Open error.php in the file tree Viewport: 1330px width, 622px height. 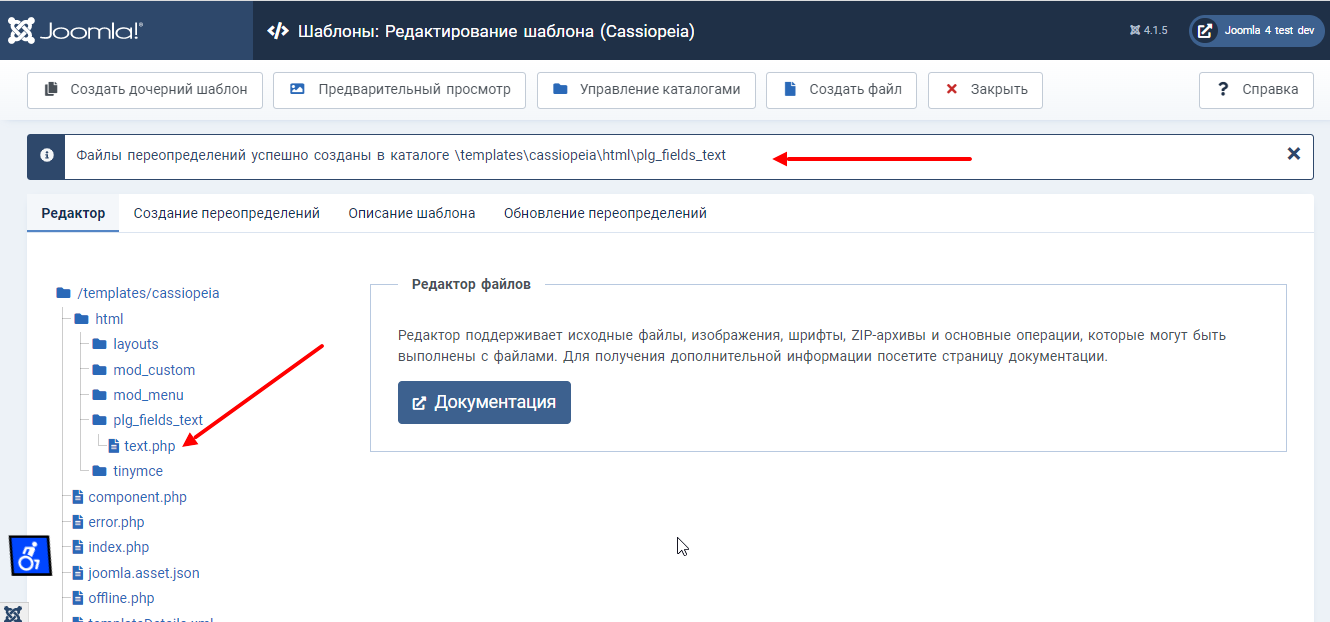(116, 522)
